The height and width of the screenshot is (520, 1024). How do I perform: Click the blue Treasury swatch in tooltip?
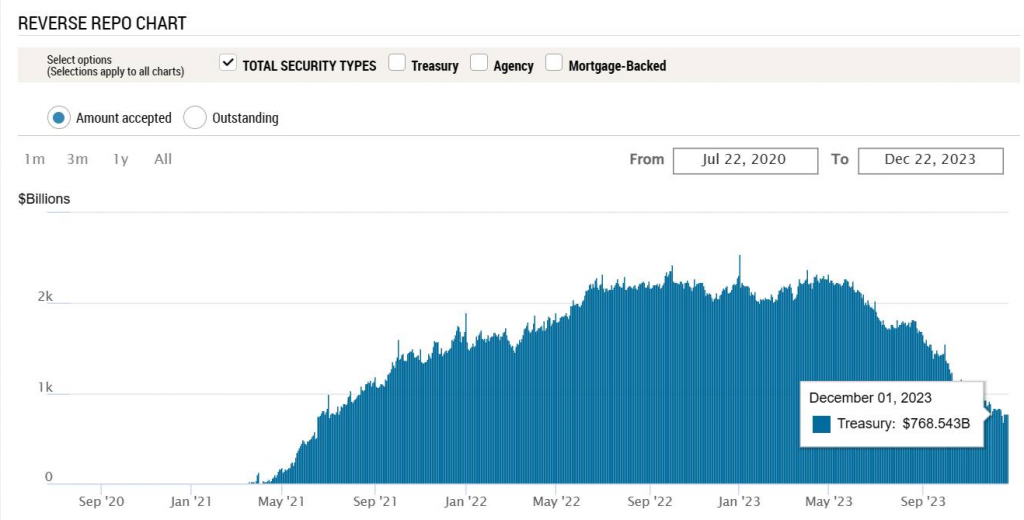click(822, 424)
